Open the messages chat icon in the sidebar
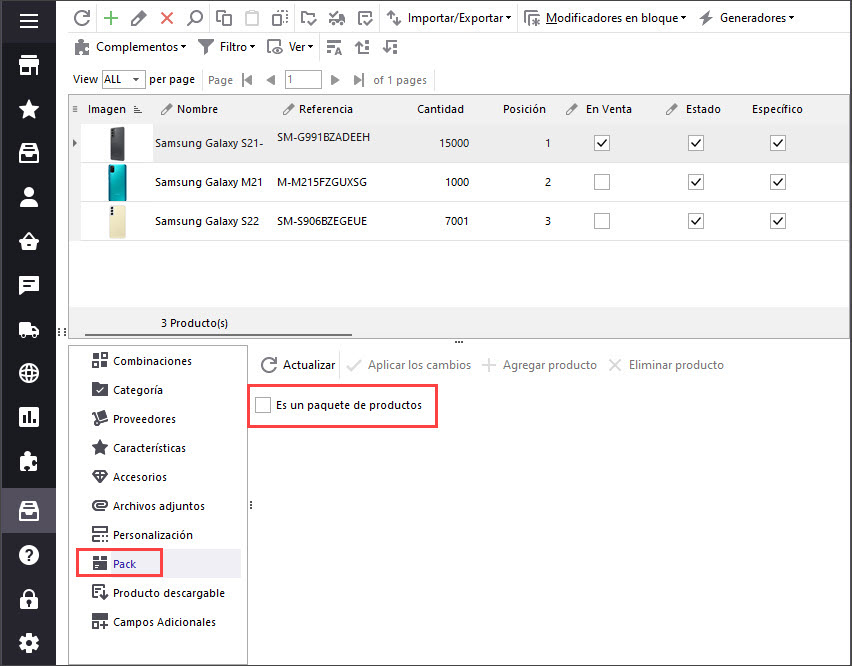 click(29, 285)
